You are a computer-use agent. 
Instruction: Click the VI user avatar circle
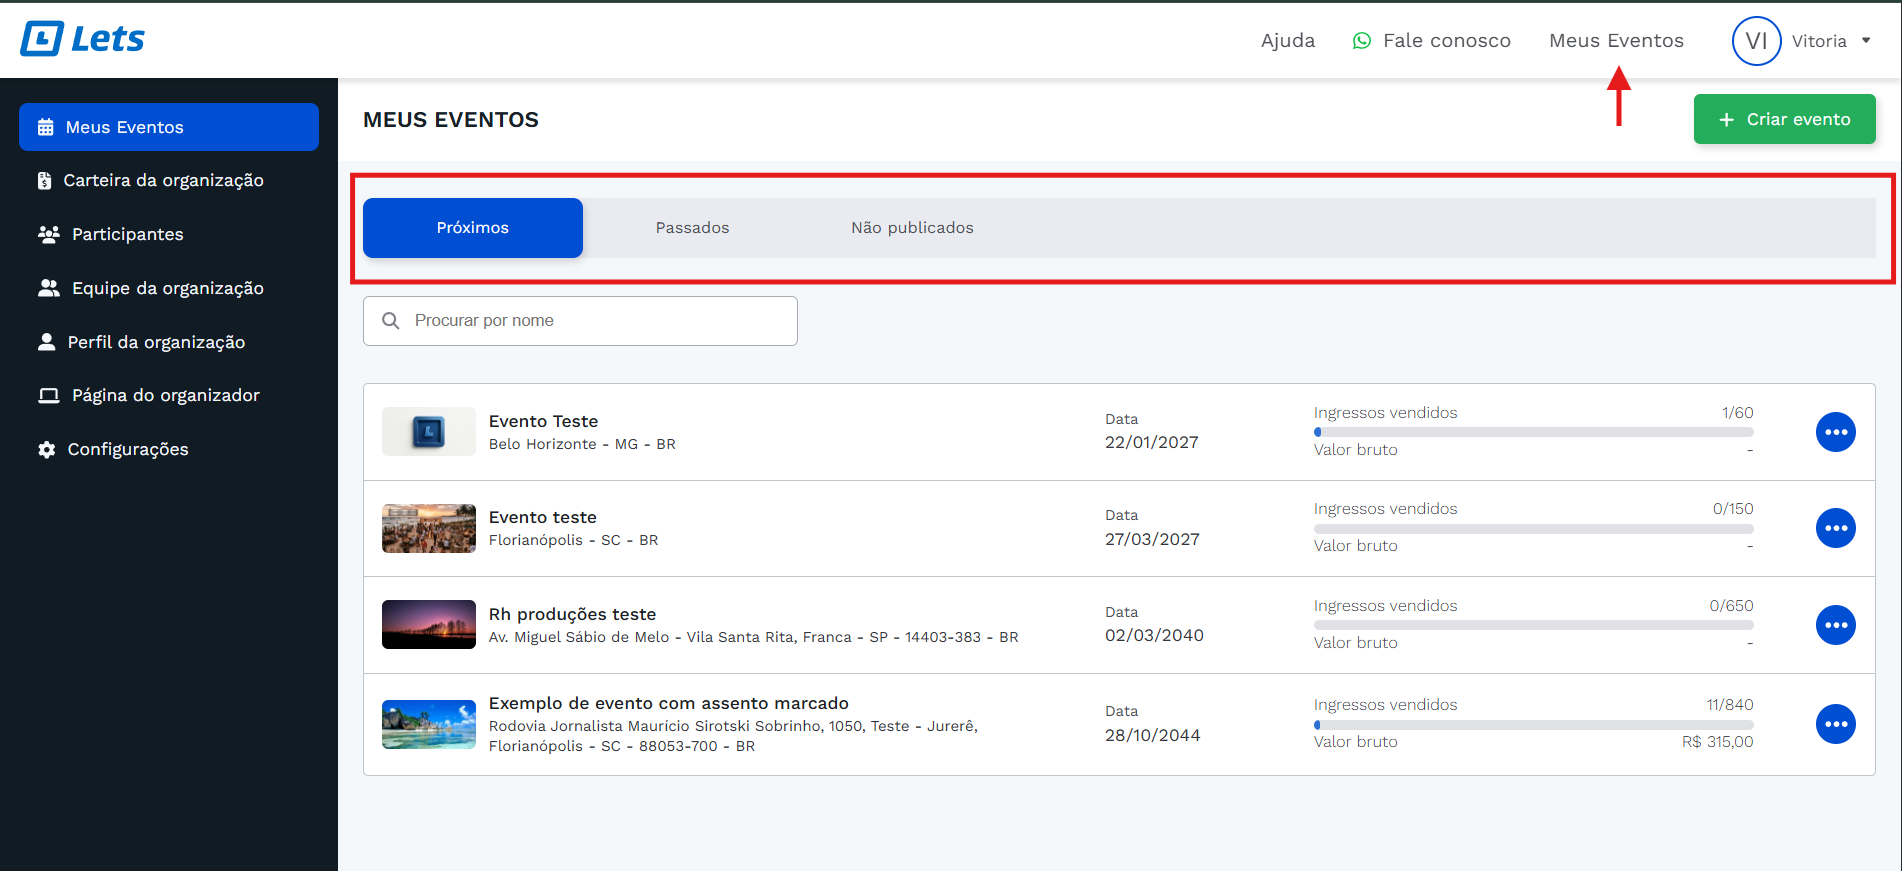1755,41
